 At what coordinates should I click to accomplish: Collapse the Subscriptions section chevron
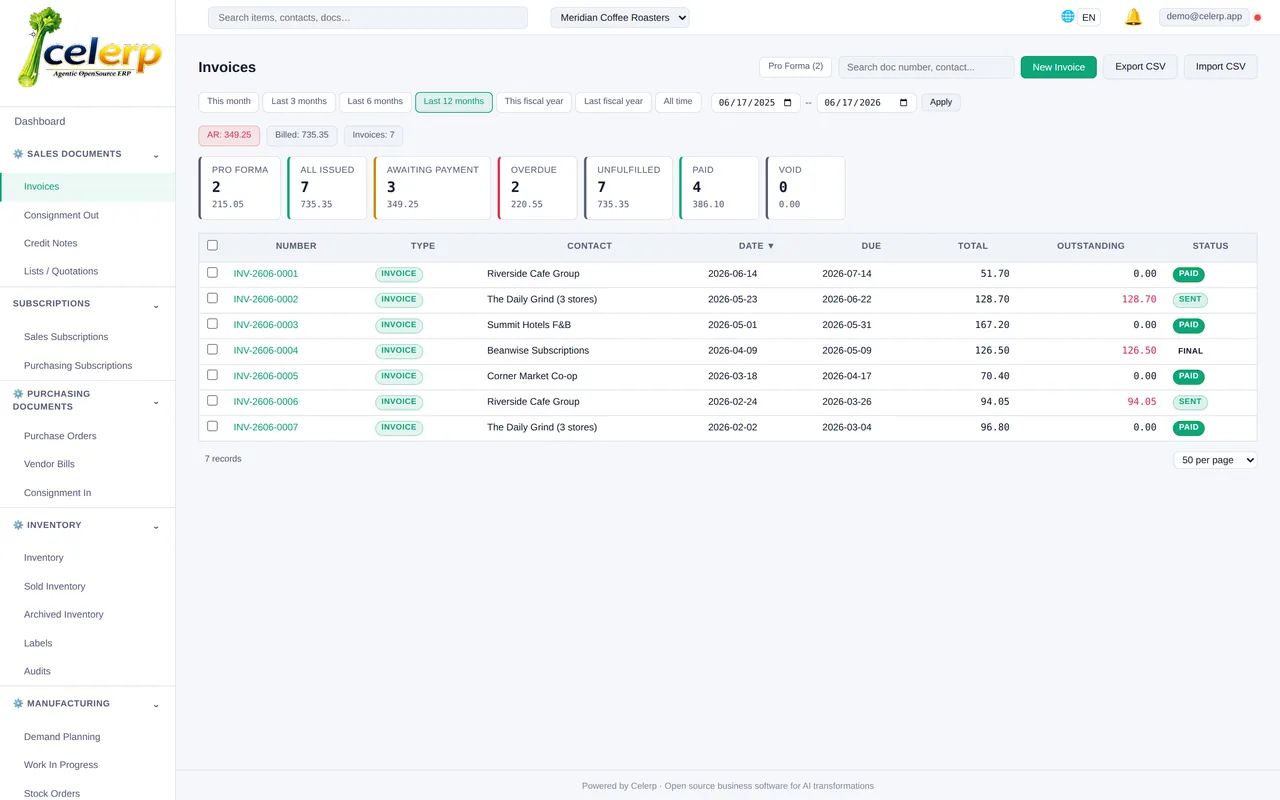point(156,305)
